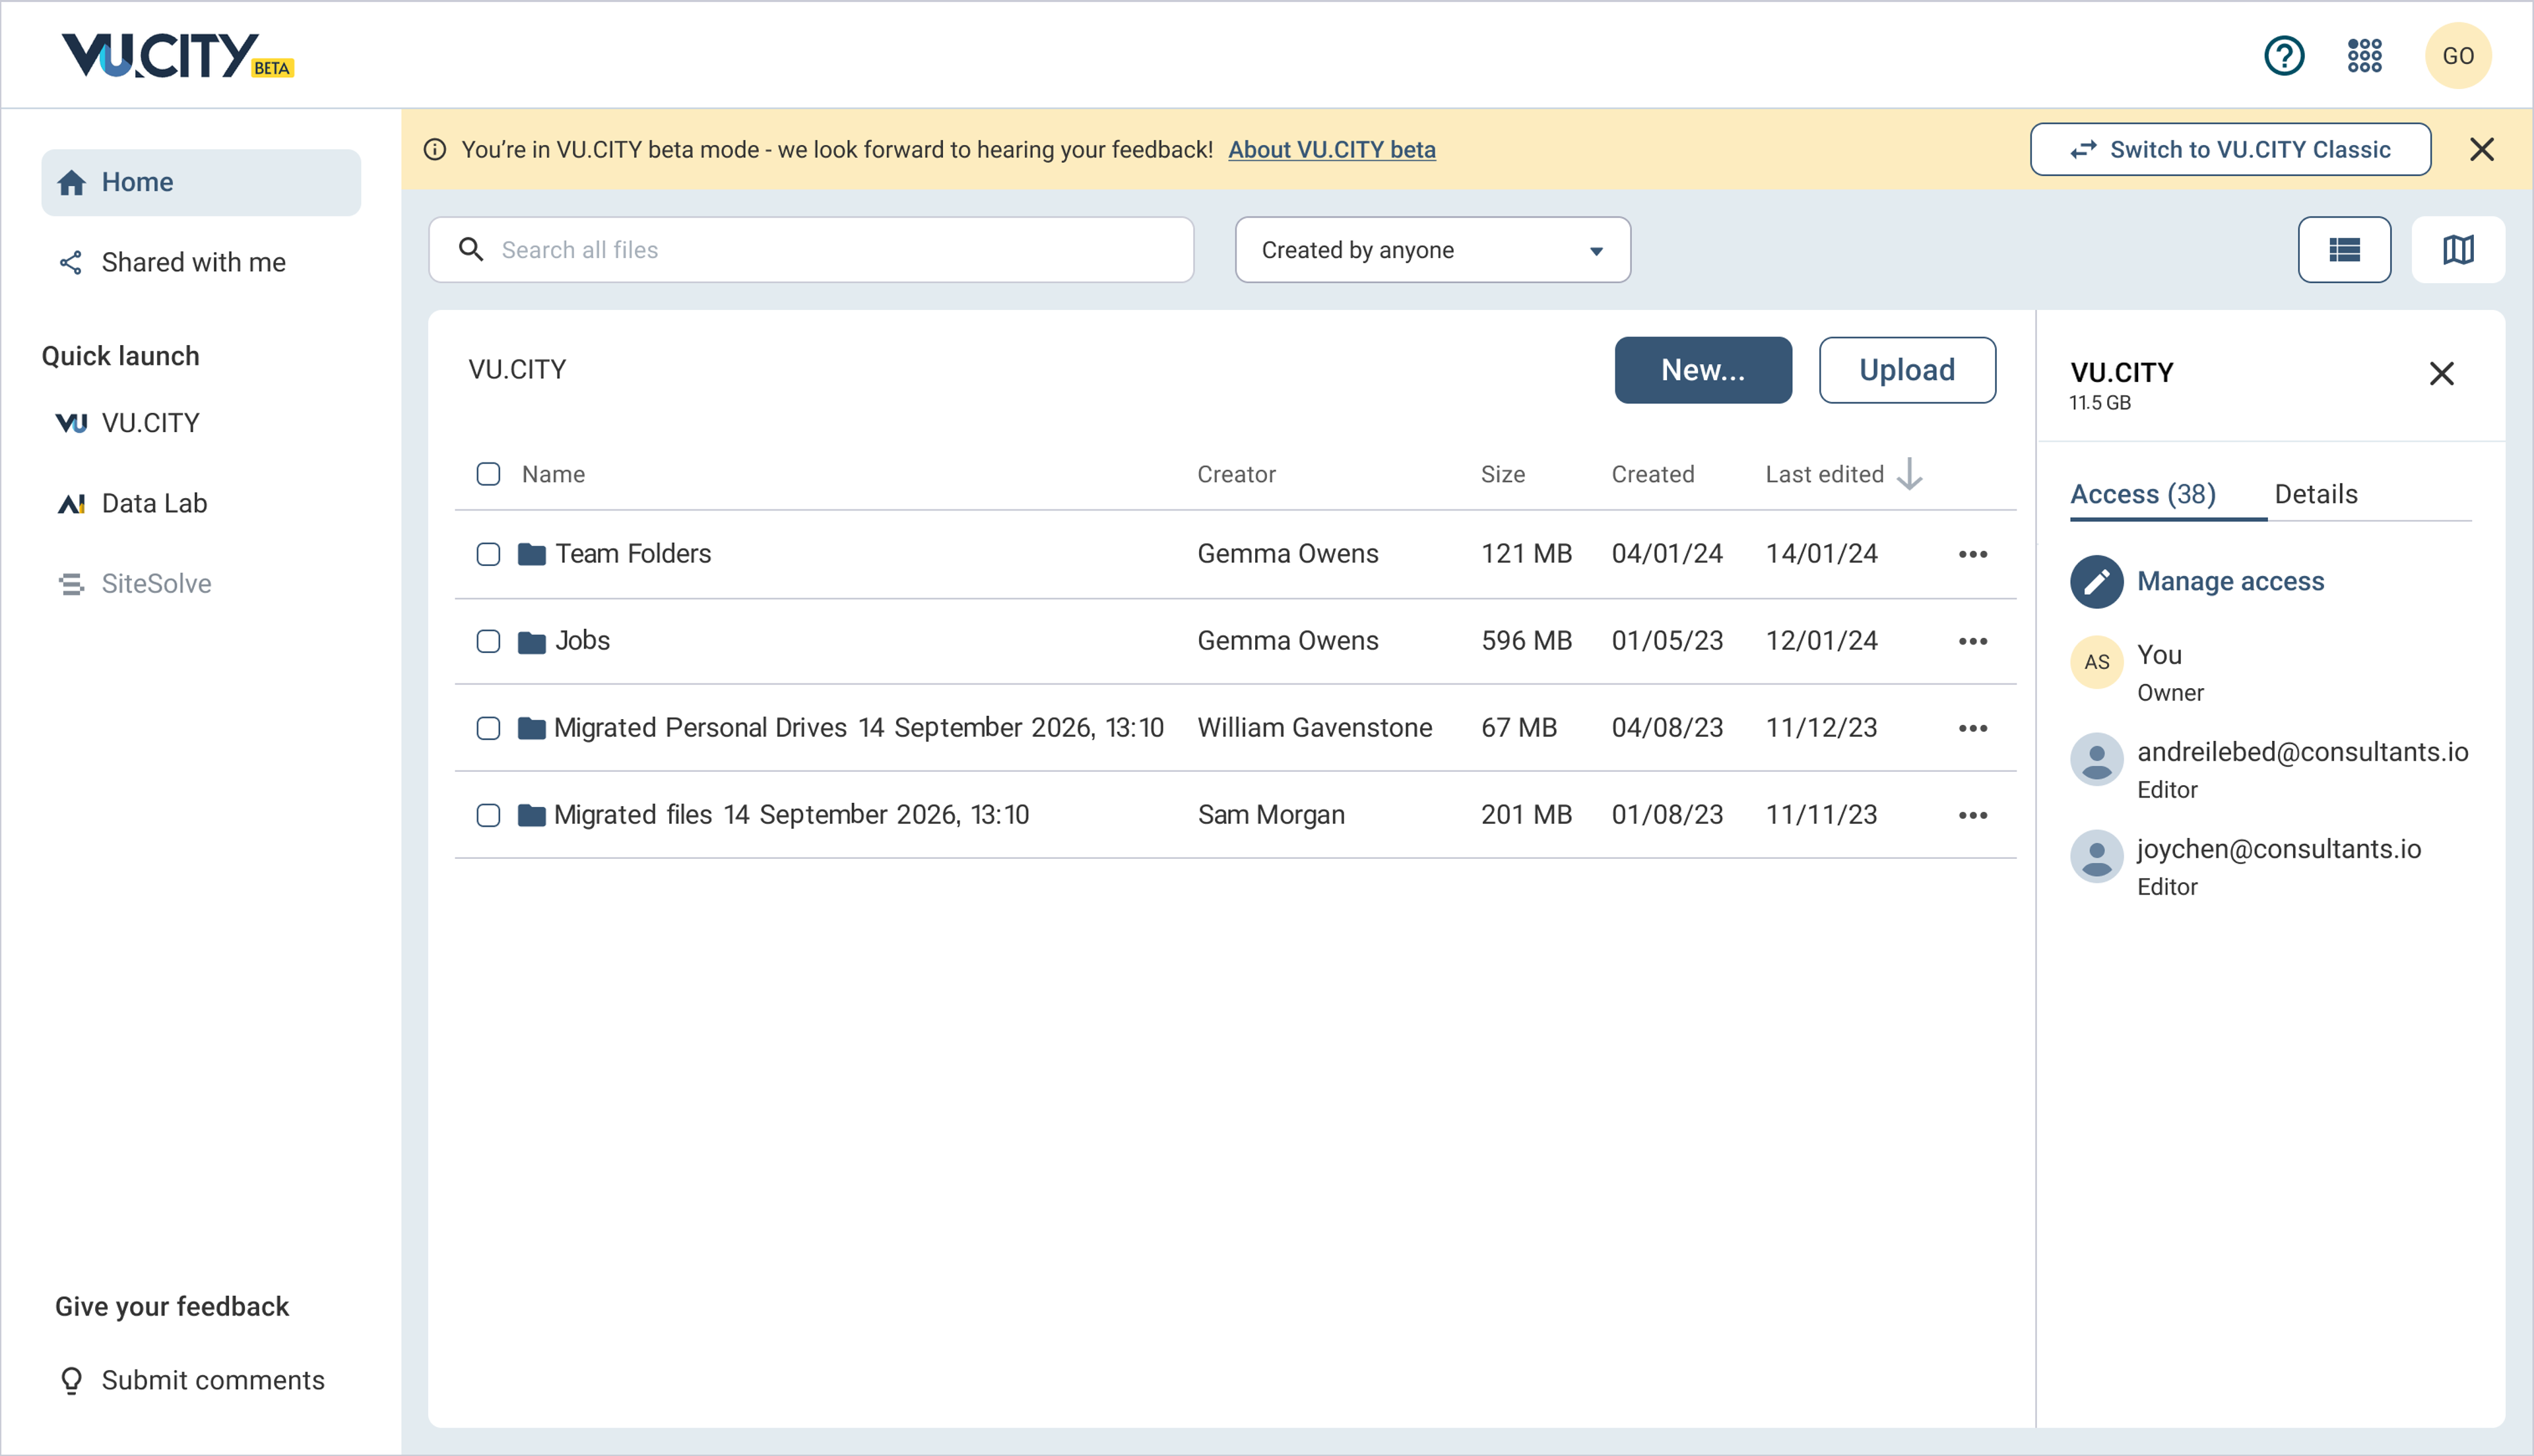Screen dimensions: 2534x1456
Task: Click the Team Folders folder icon
Action: pyautogui.click(x=532, y=554)
